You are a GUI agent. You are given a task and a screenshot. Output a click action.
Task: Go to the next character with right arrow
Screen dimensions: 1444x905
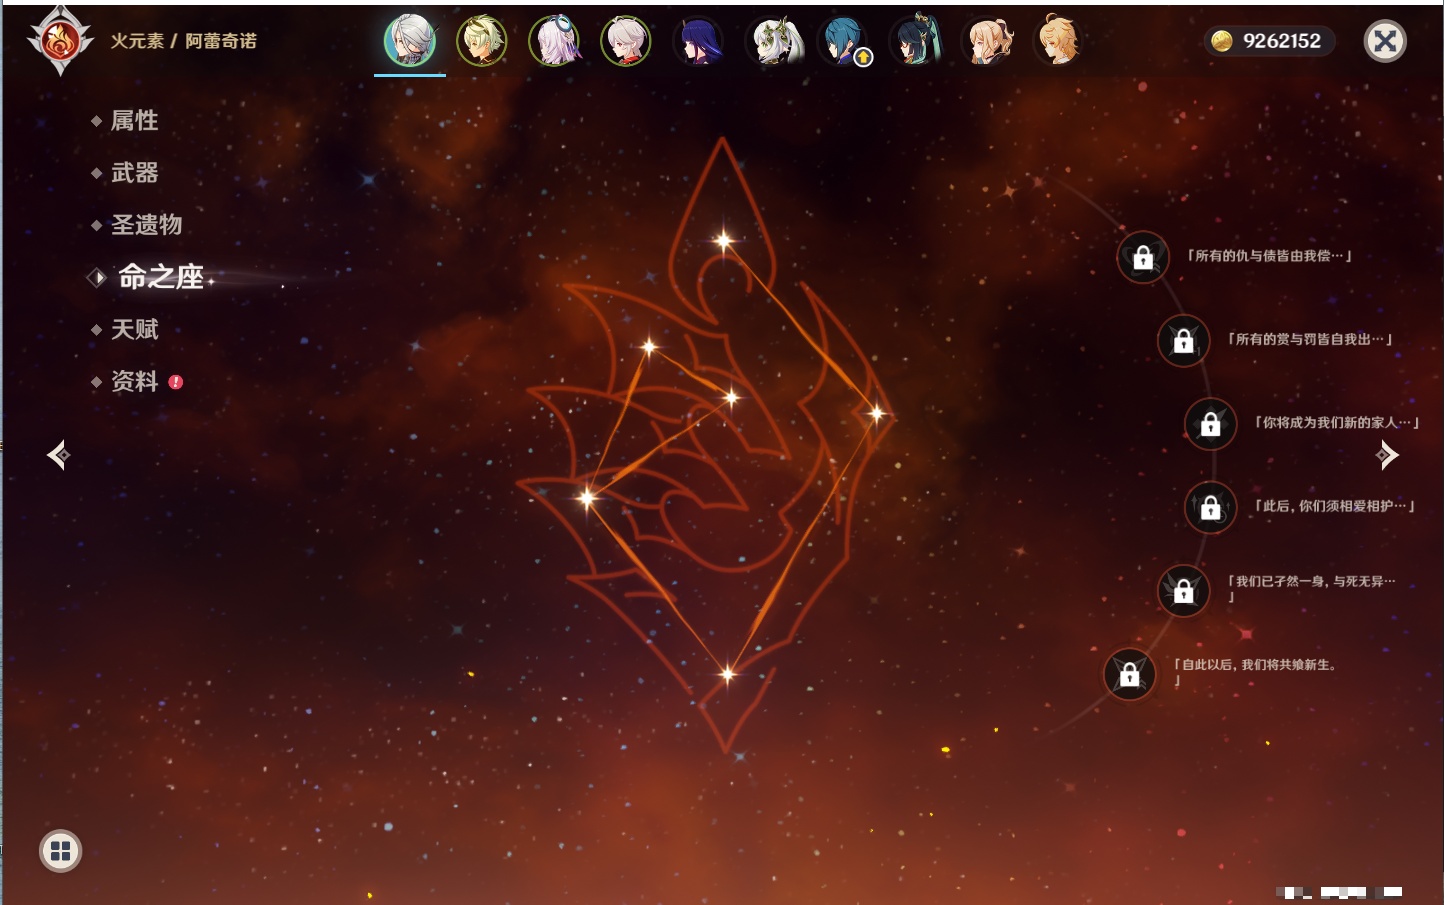1387,455
